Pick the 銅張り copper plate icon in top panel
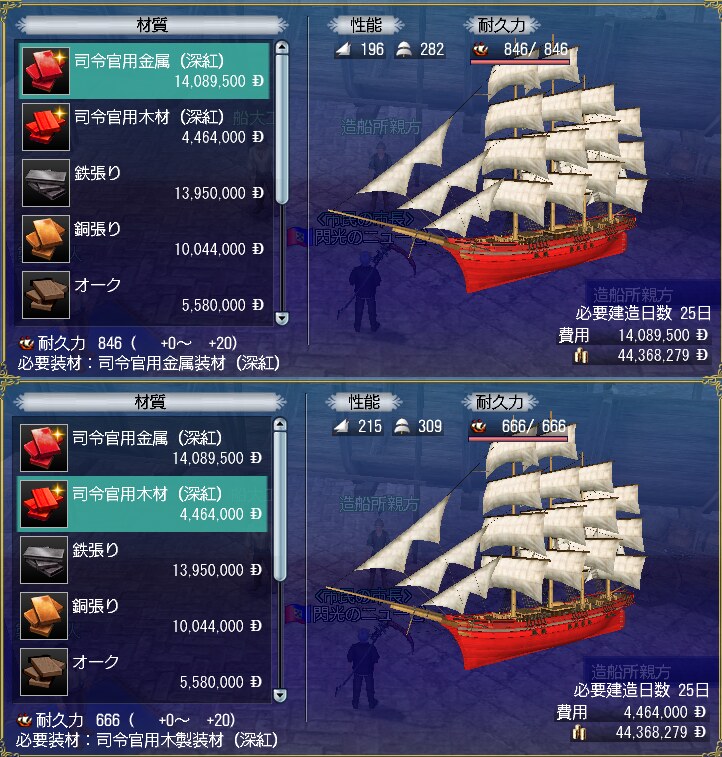 click(x=46, y=238)
